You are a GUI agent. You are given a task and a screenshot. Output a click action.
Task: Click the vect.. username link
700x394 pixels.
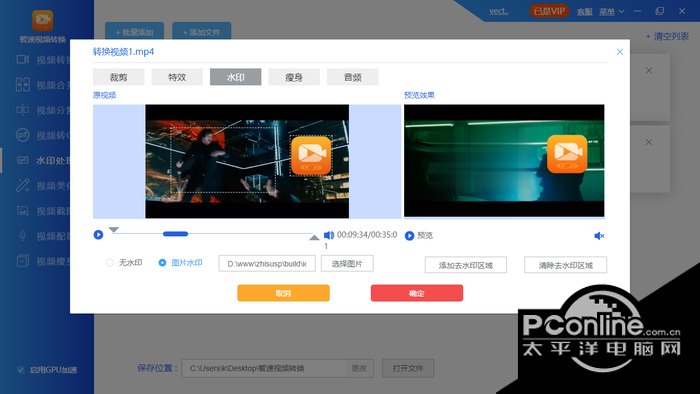coord(498,11)
